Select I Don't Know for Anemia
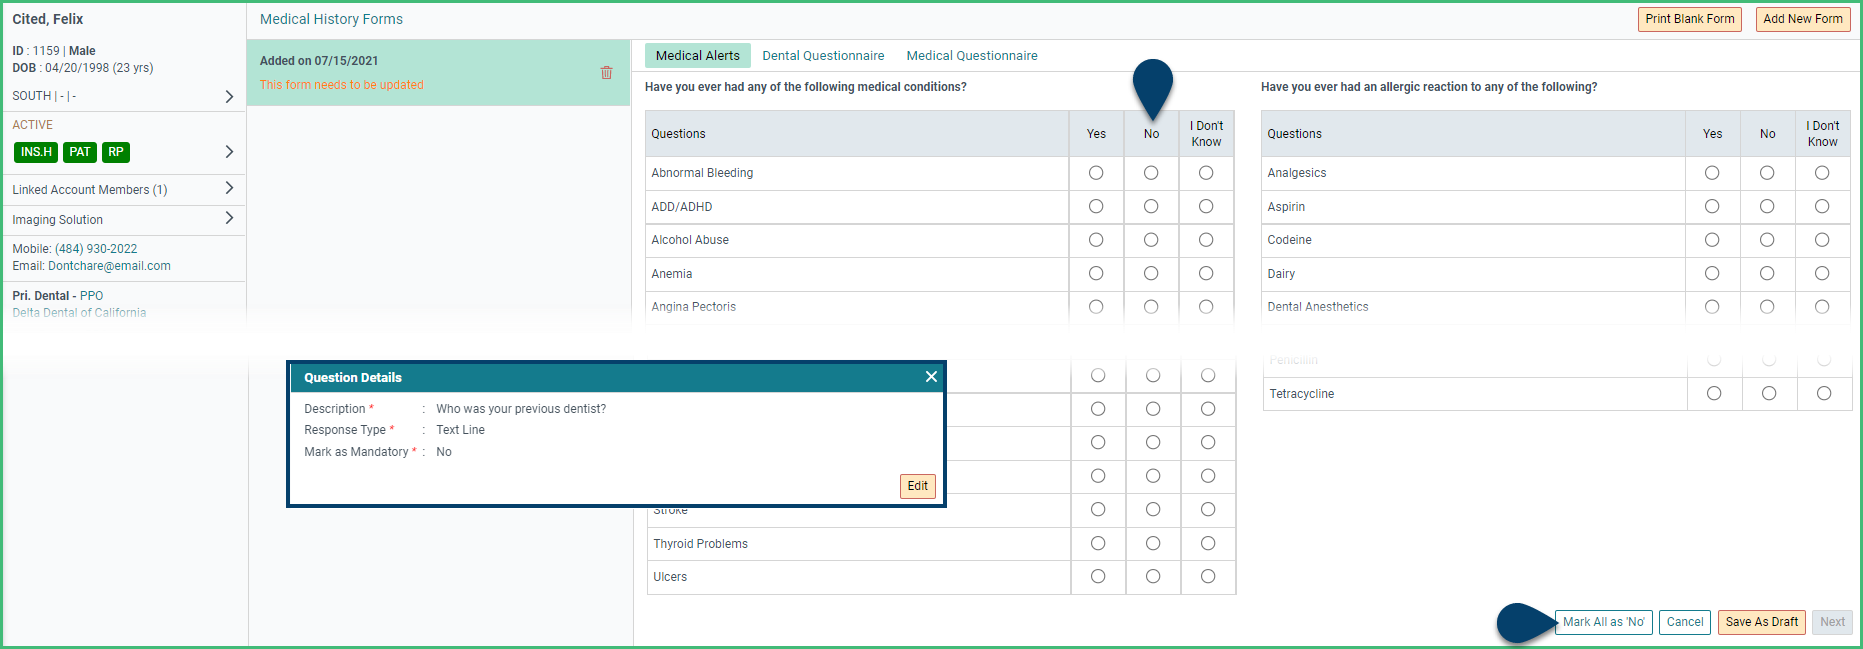 pyautogui.click(x=1206, y=273)
